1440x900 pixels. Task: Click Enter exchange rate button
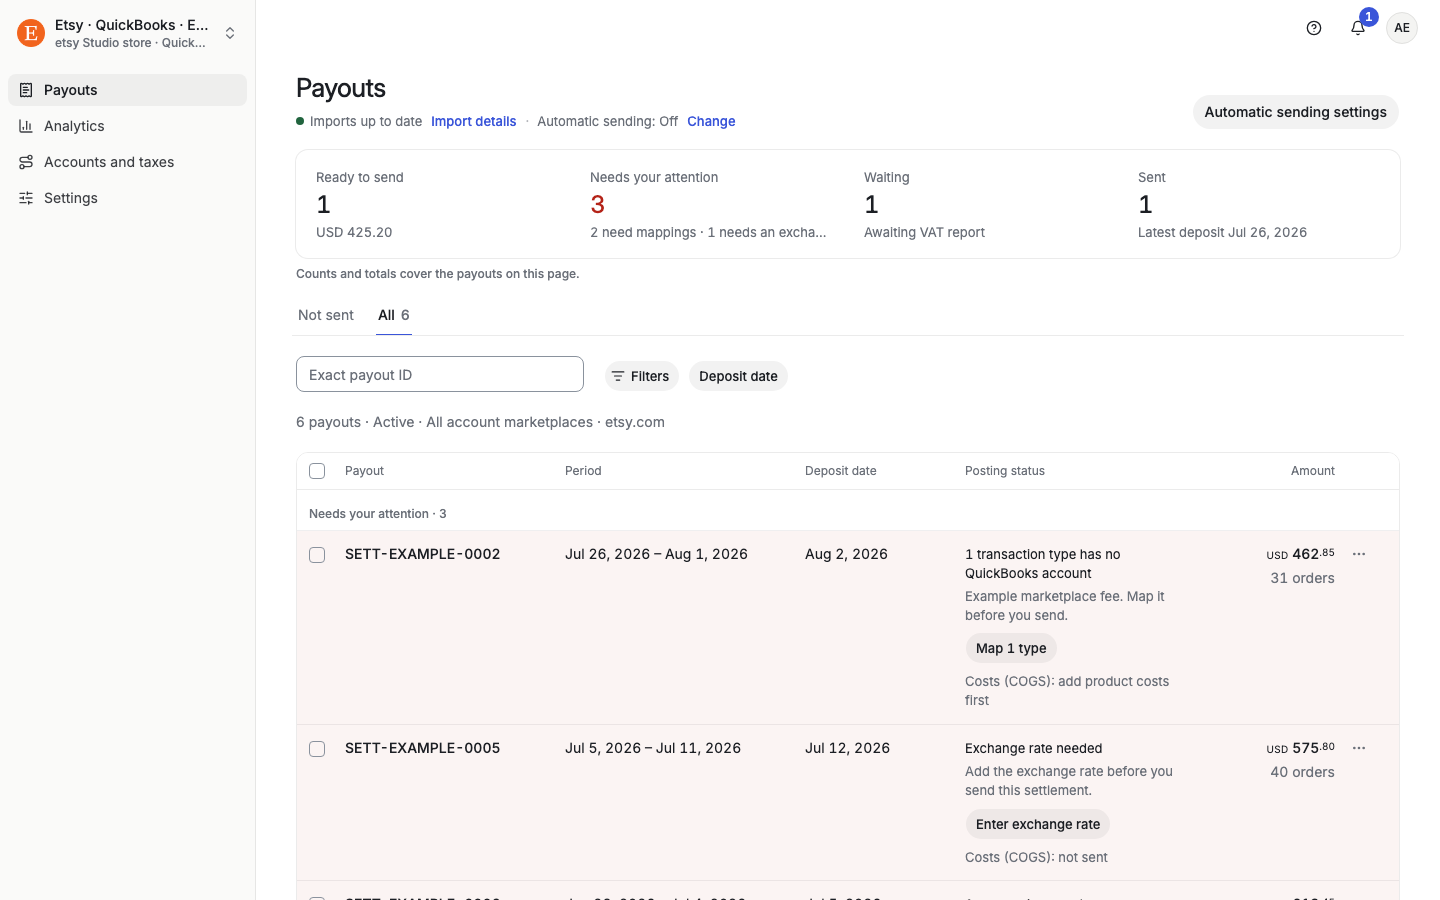[1038, 824]
